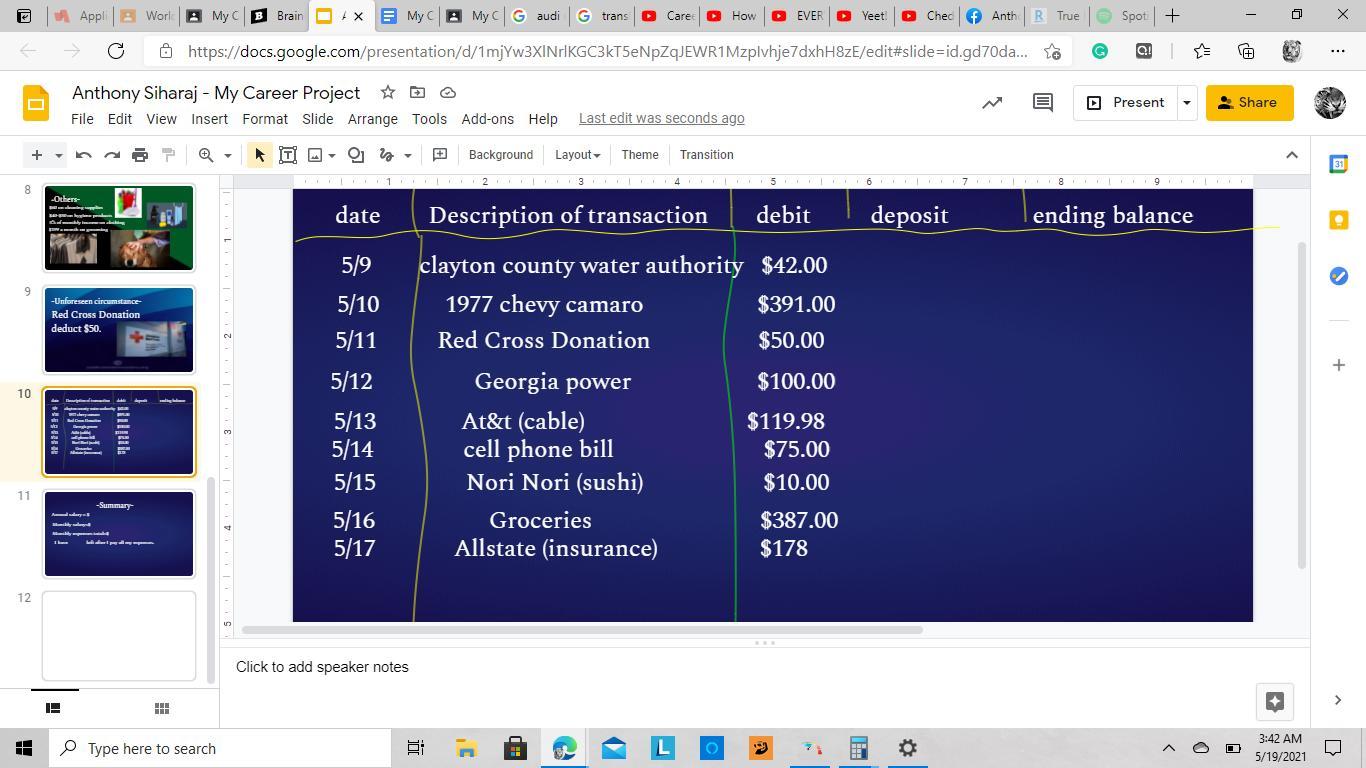Hide the menus with the up chevron

coord(1292,155)
